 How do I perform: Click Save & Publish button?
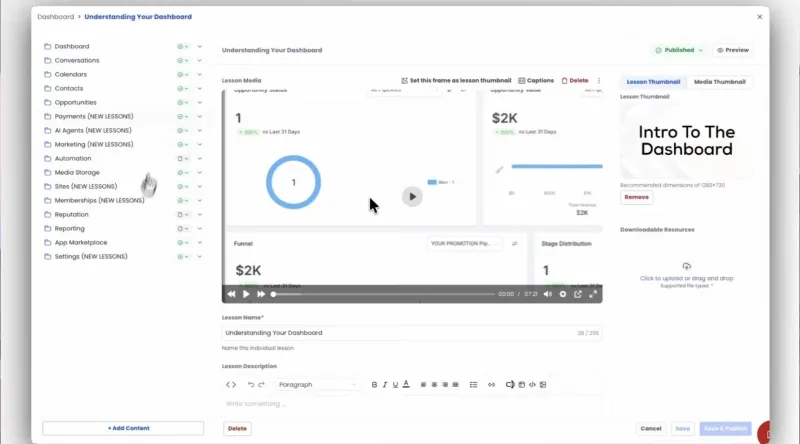coord(725,429)
